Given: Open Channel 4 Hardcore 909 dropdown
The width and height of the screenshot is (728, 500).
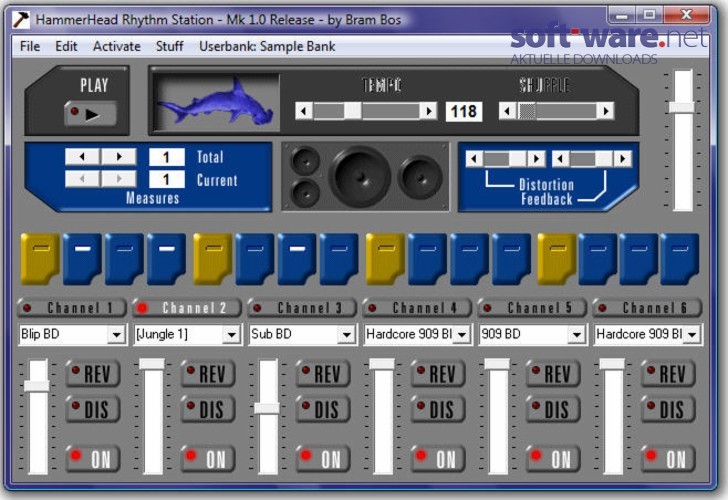Looking at the screenshot, I should point(462,334).
